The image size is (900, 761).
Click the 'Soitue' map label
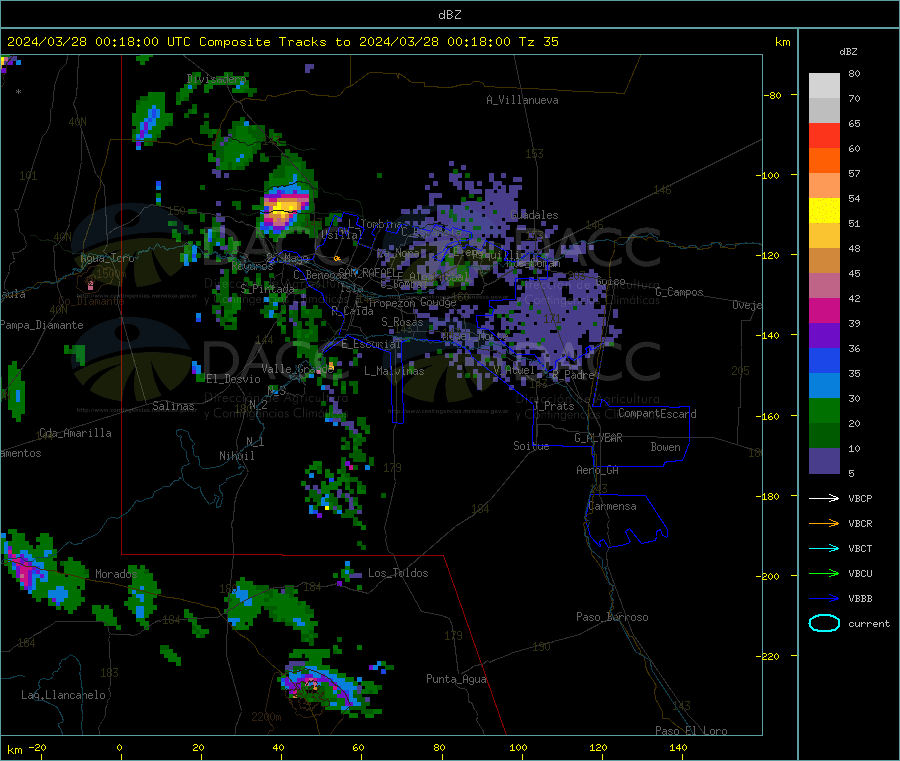(x=531, y=446)
